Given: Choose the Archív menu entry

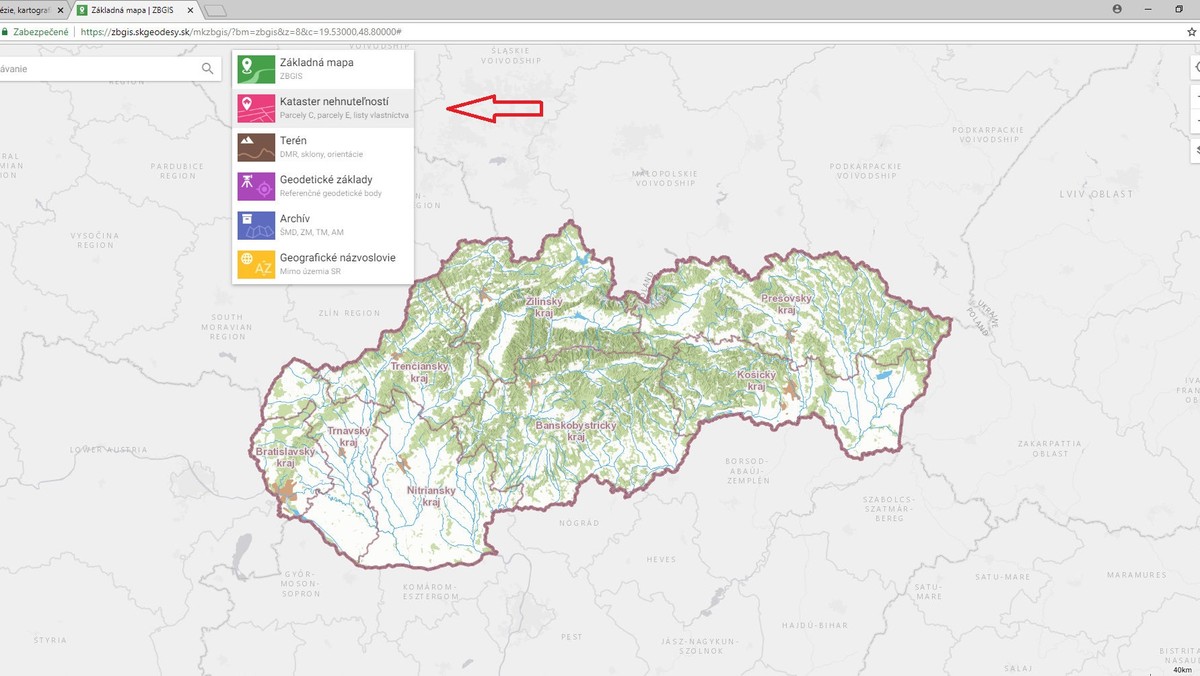Looking at the screenshot, I should pyautogui.click(x=322, y=225).
